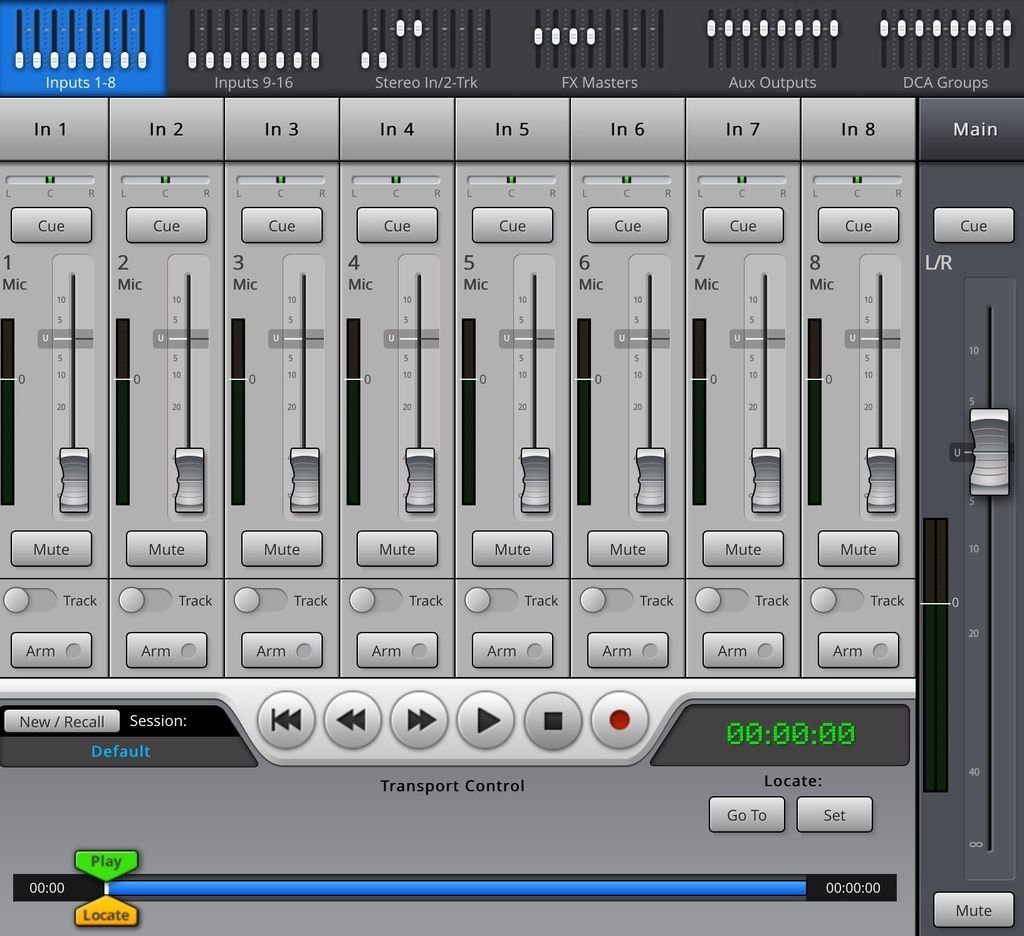This screenshot has width=1024, height=936.
Task: Switch to the FX Masters tab
Action: (599, 48)
